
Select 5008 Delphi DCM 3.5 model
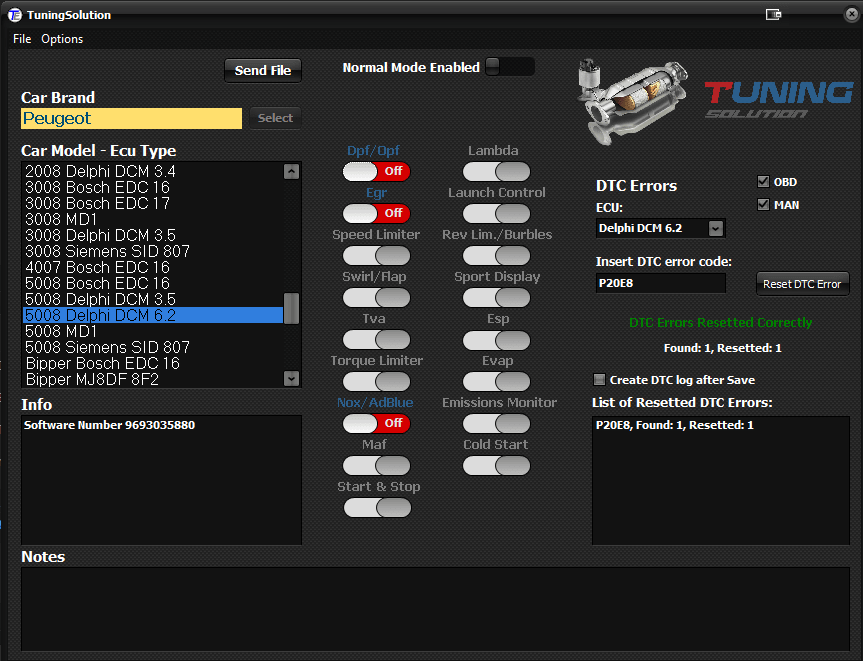(153, 299)
